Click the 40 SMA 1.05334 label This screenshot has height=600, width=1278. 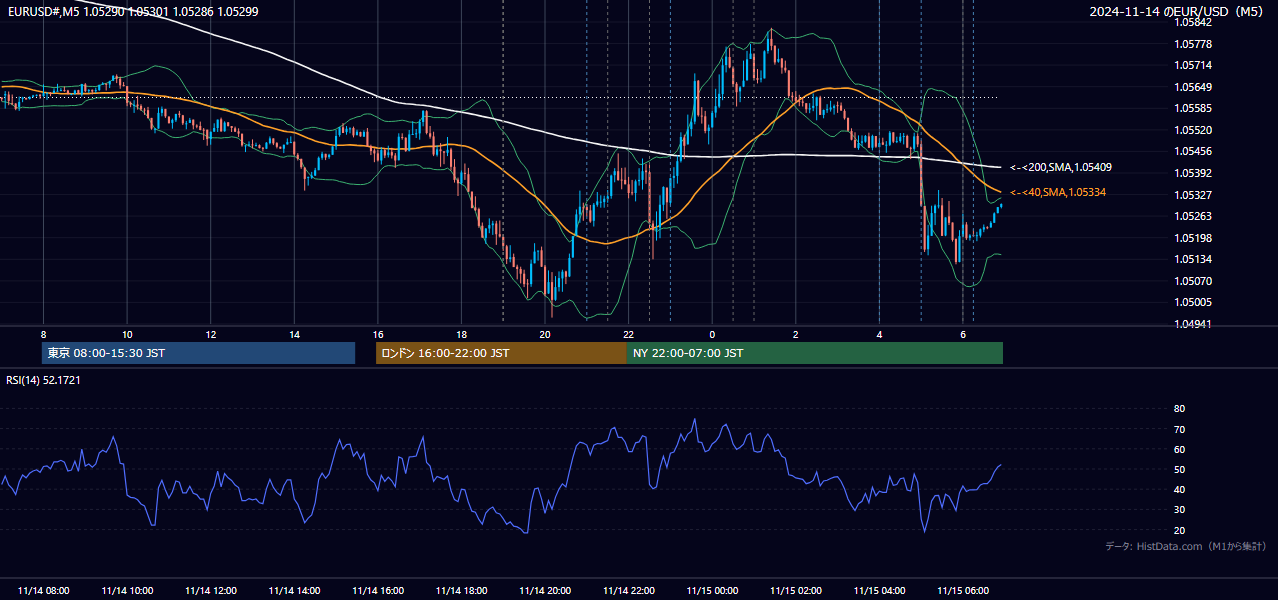[x=1058, y=192]
